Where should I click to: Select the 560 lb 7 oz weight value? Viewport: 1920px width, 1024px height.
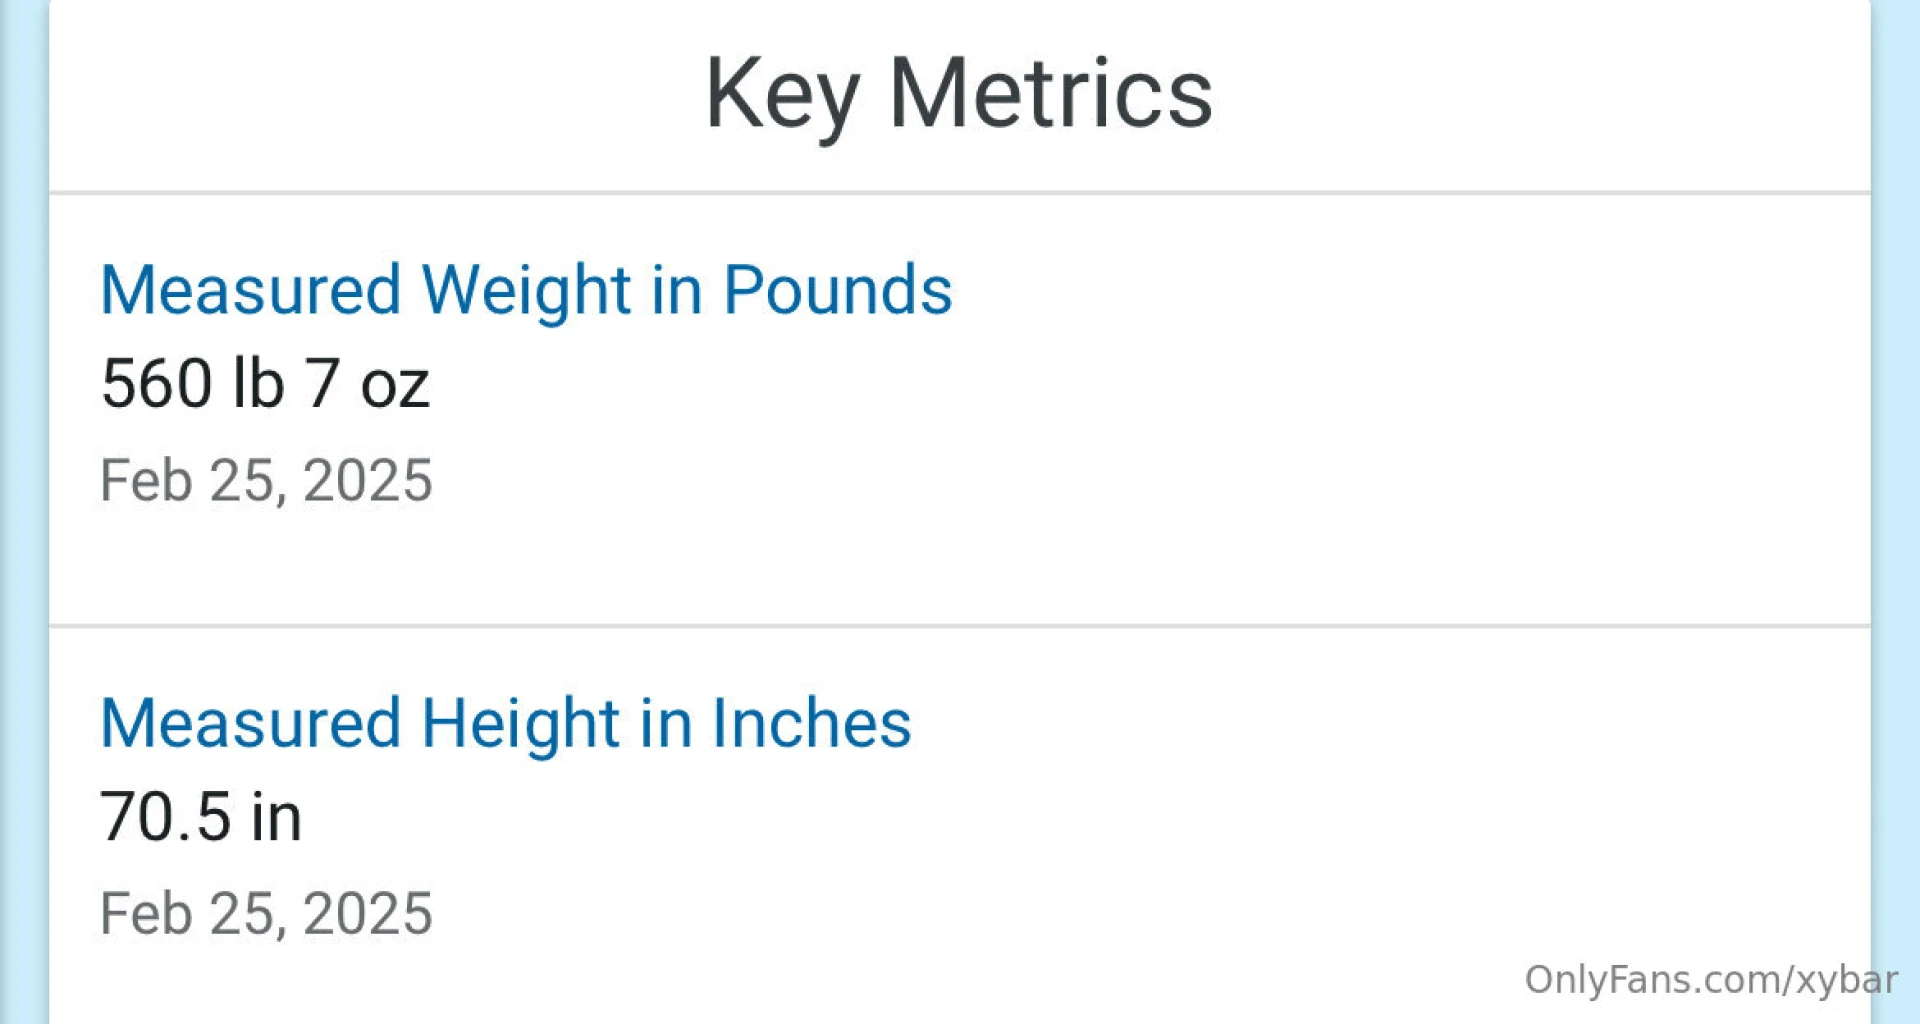(265, 382)
